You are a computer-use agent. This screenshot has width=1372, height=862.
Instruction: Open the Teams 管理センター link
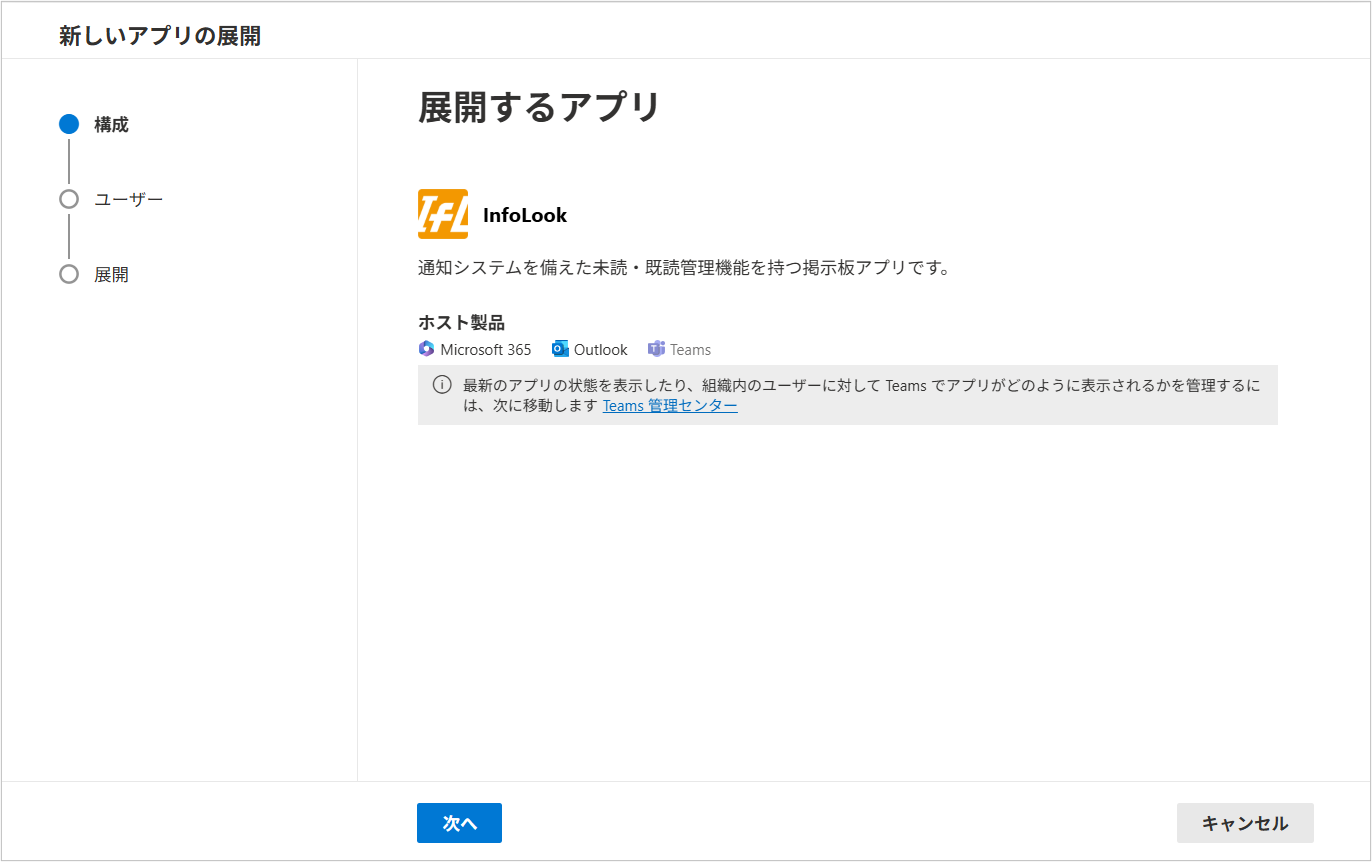pyautogui.click(x=670, y=406)
